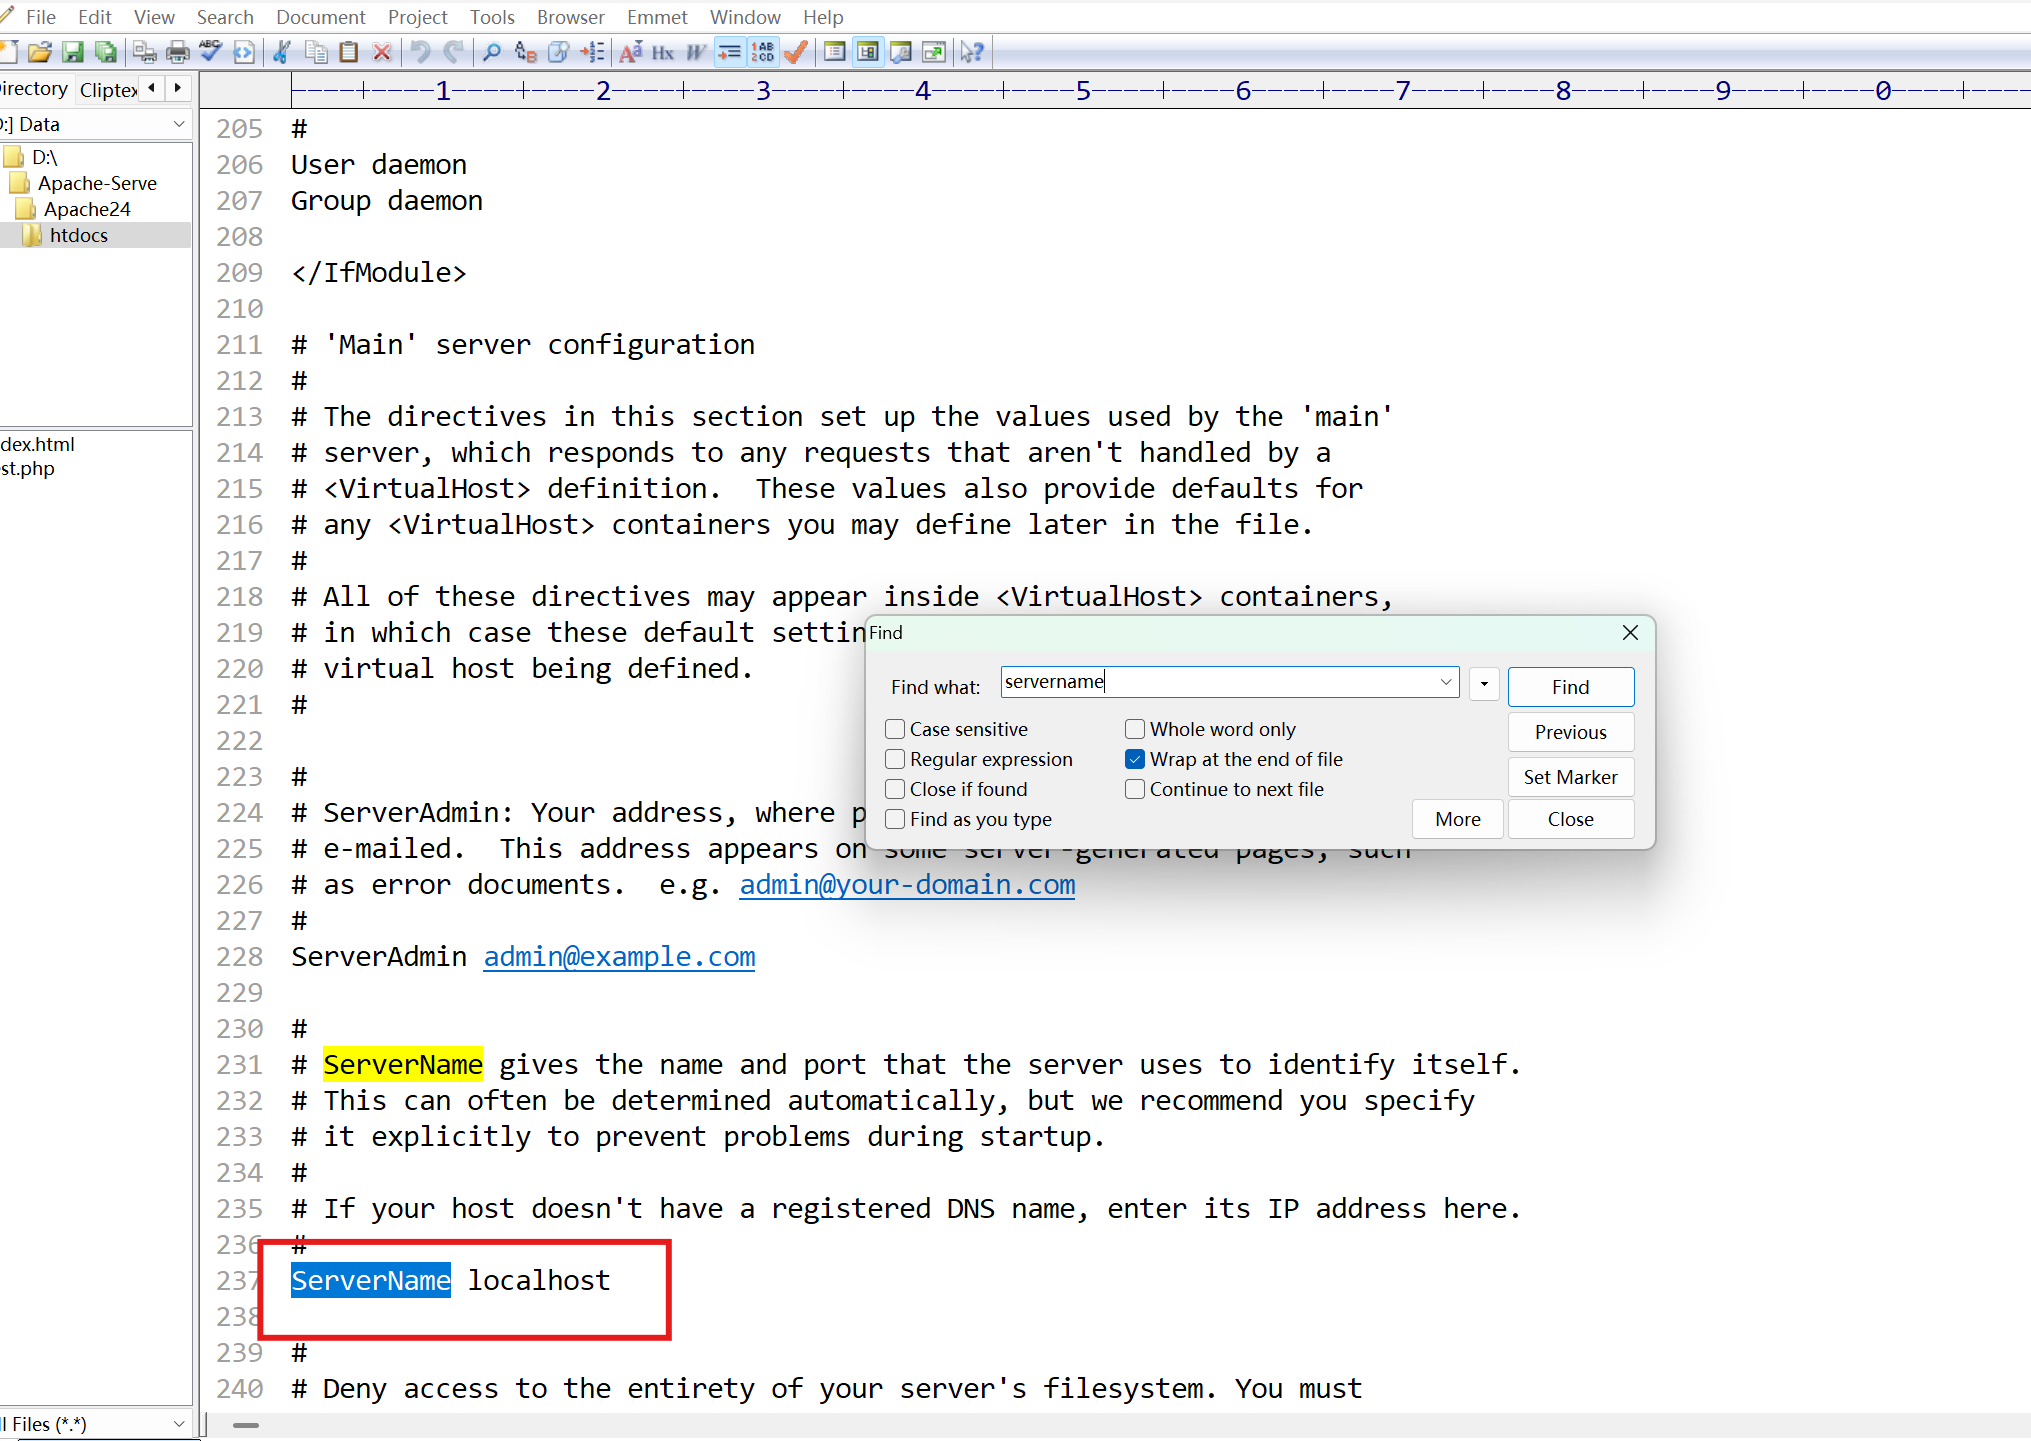Run the spell checker toolbar icon

coord(210,52)
